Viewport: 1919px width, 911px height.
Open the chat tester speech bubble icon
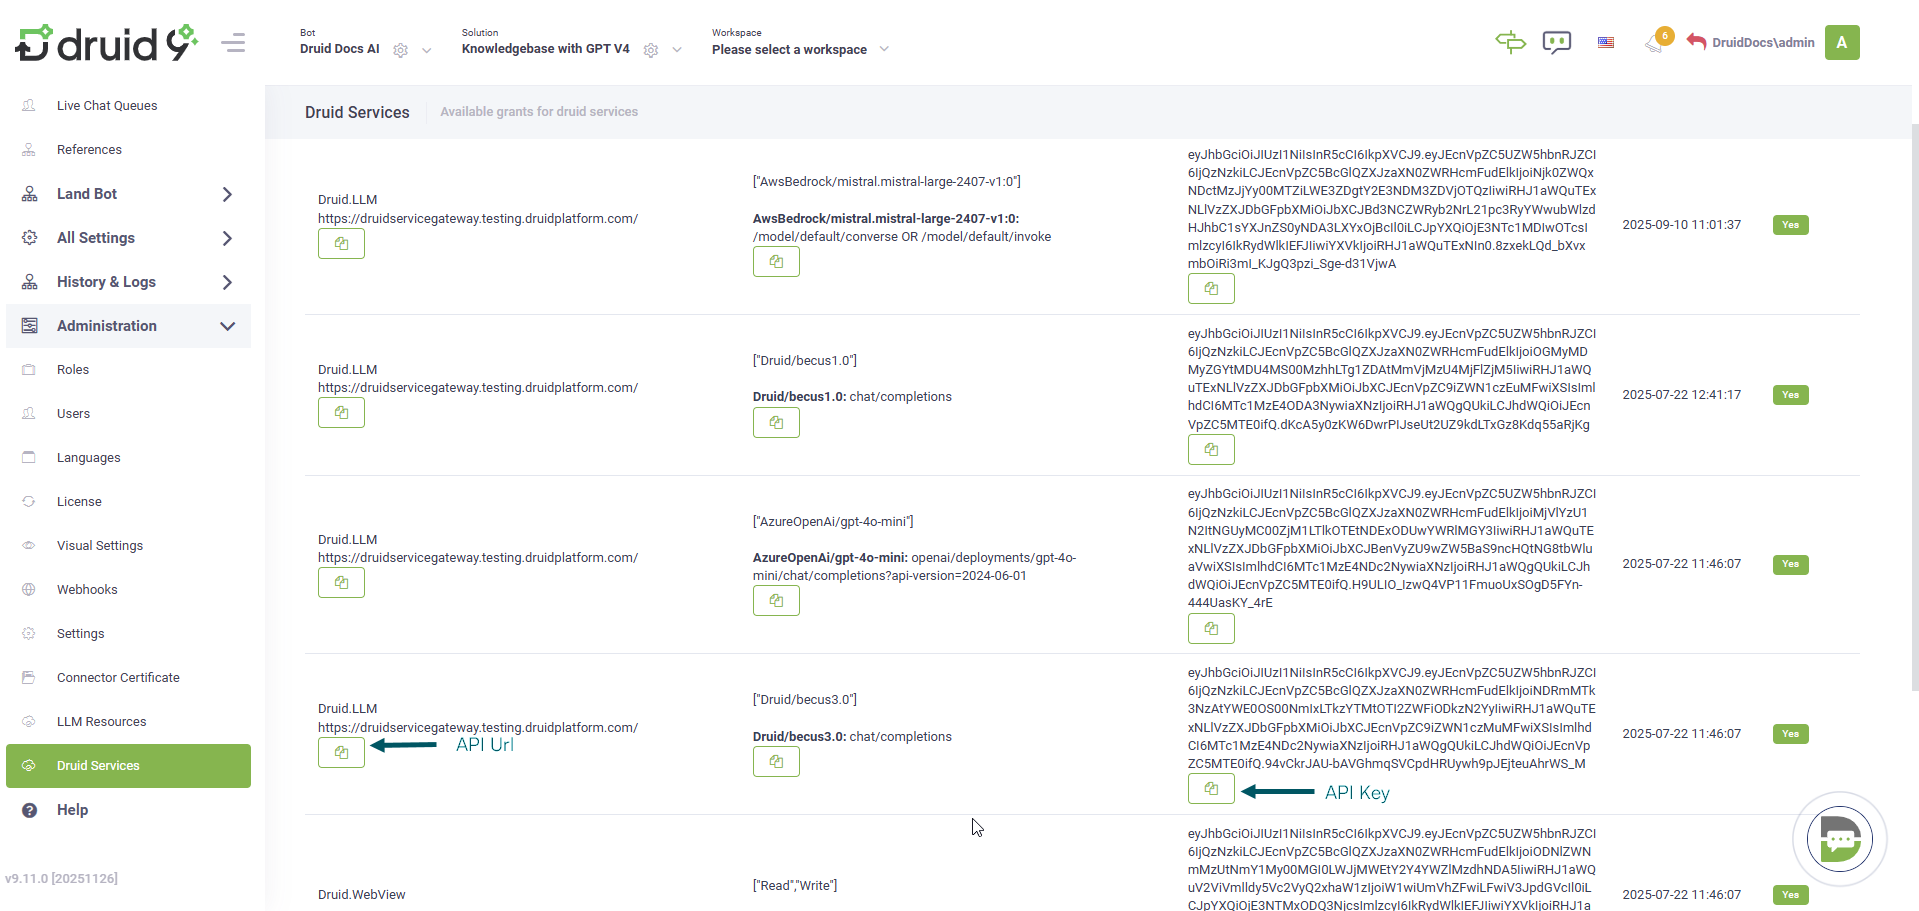(x=1557, y=43)
